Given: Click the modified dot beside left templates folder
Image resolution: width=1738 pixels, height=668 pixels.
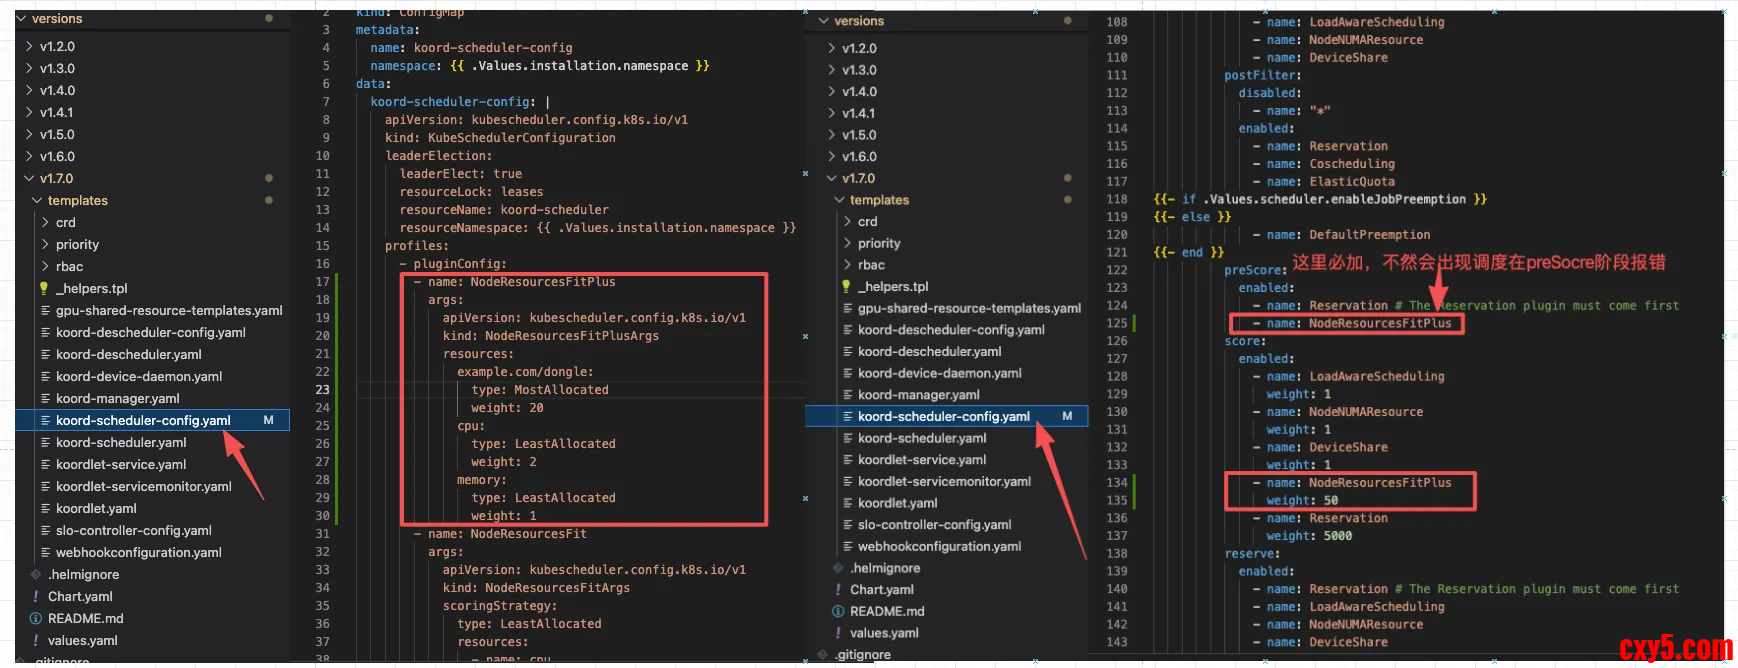Looking at the screenshot, I should click(x=268, y=200).
